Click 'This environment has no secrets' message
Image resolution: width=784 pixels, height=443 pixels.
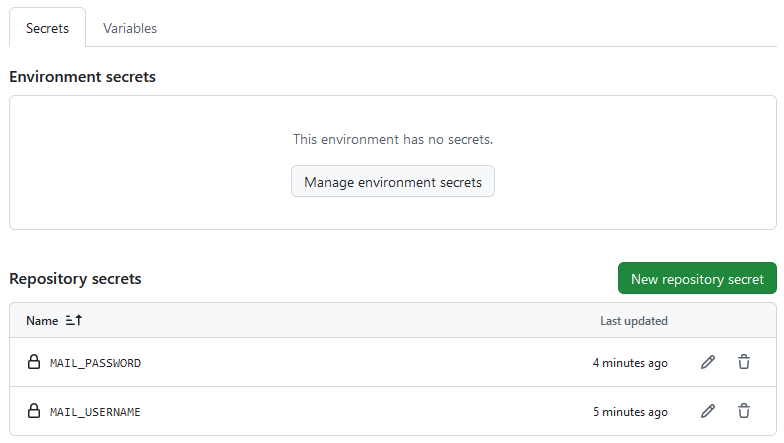click(393, 139)
